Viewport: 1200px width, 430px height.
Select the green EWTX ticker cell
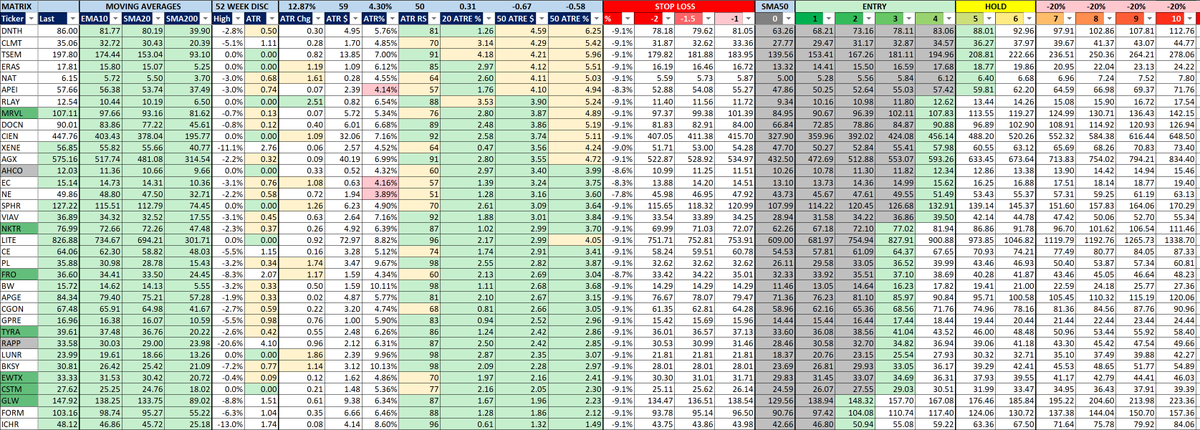point(20,376)
